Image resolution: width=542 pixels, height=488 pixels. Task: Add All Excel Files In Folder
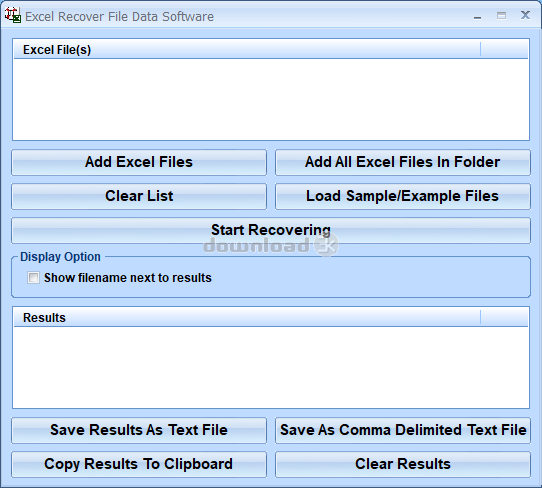pos(403,162)
